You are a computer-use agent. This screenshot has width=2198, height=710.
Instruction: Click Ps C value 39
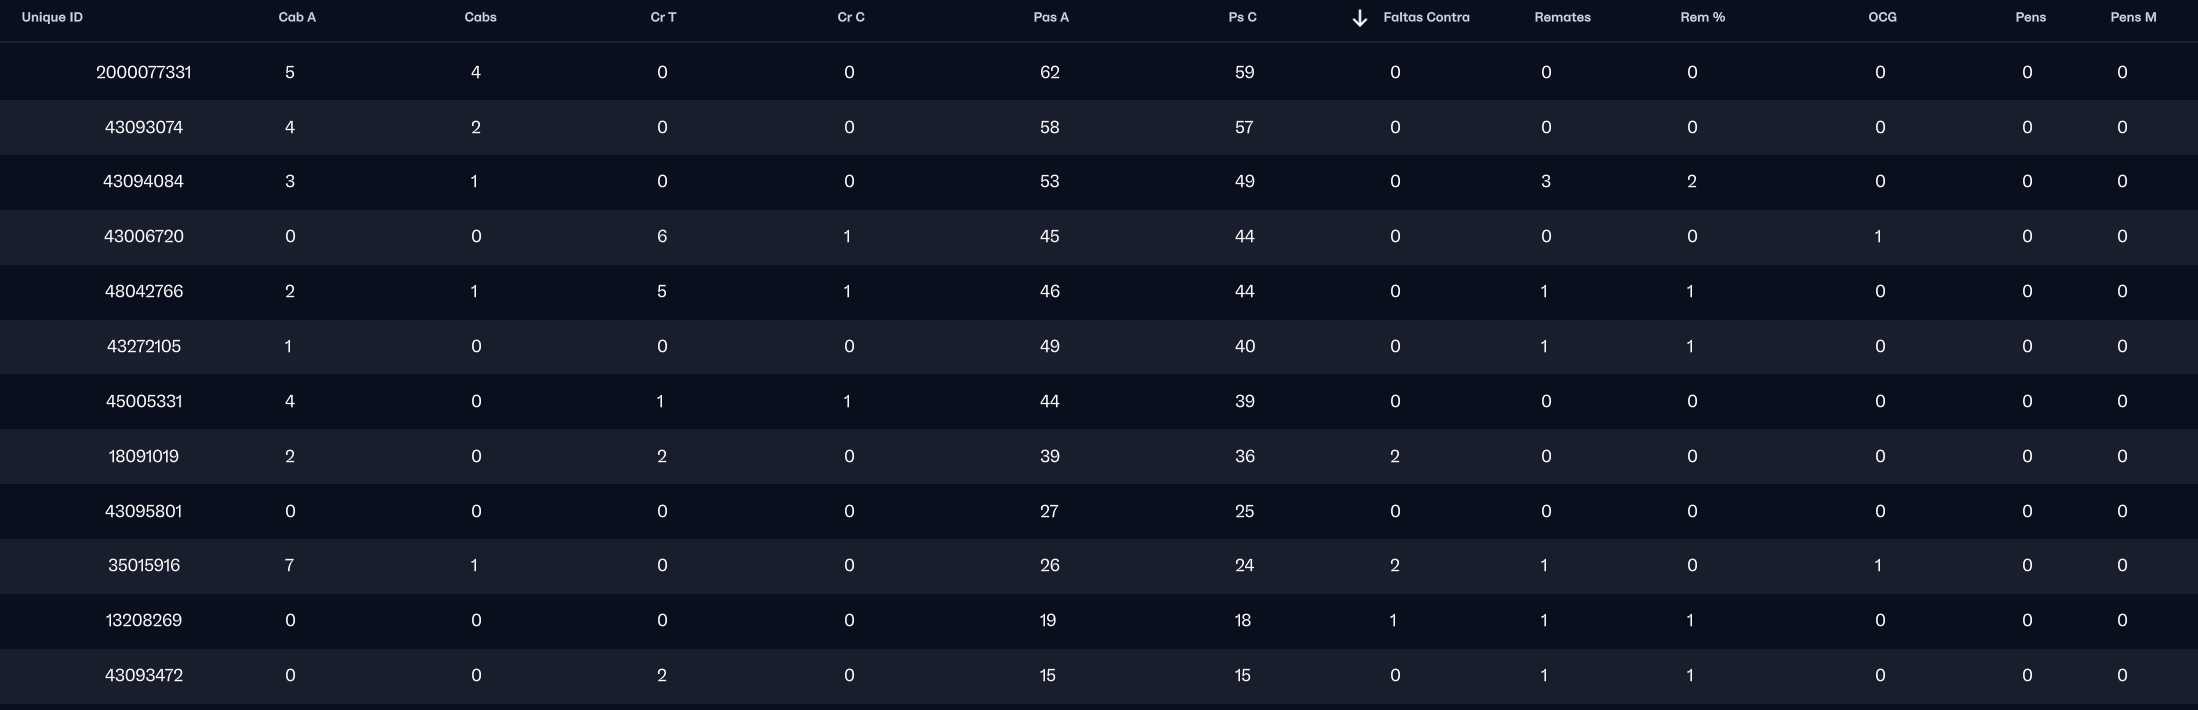(1244, 402)
